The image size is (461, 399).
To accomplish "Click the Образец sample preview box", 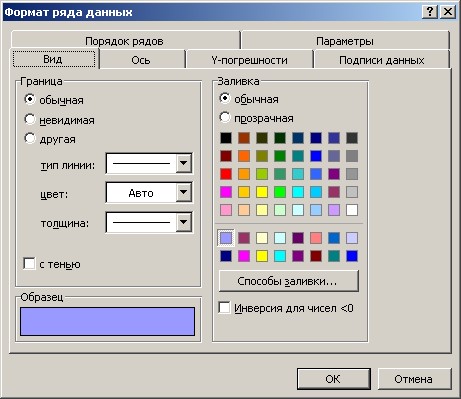I will [x=107, y=321].
